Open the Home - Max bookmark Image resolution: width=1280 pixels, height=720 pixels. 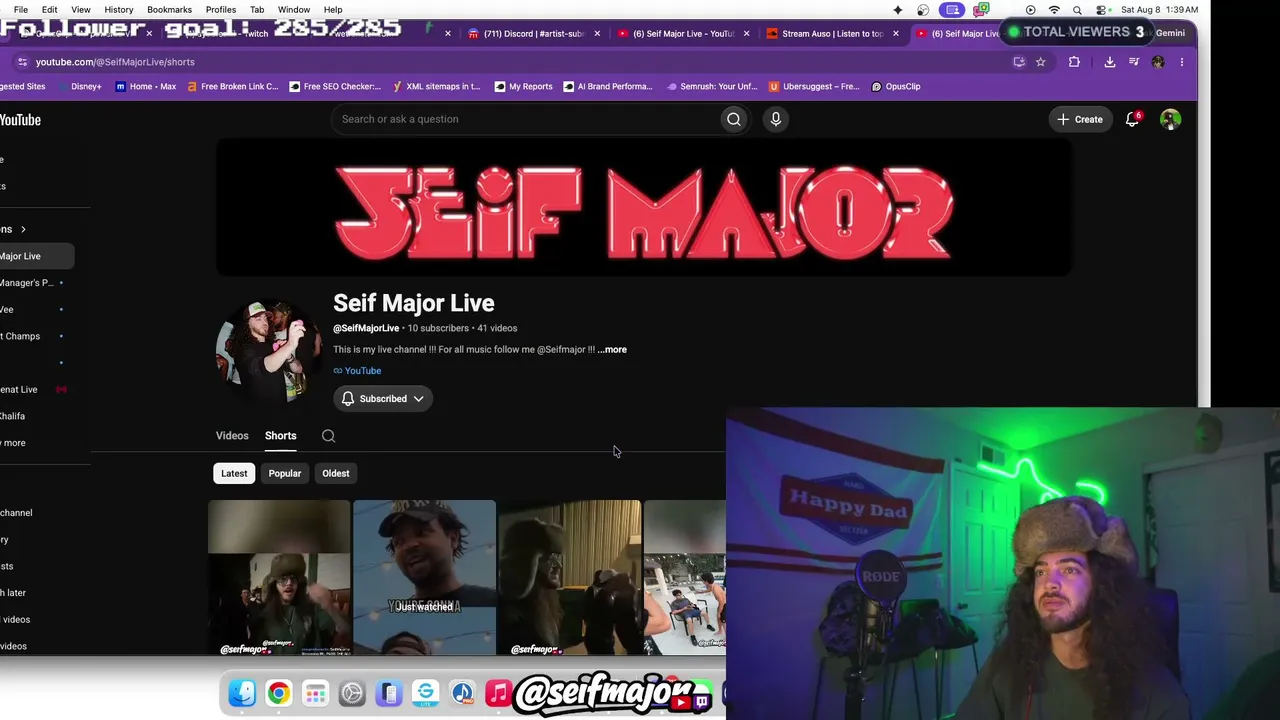point(146,87)
